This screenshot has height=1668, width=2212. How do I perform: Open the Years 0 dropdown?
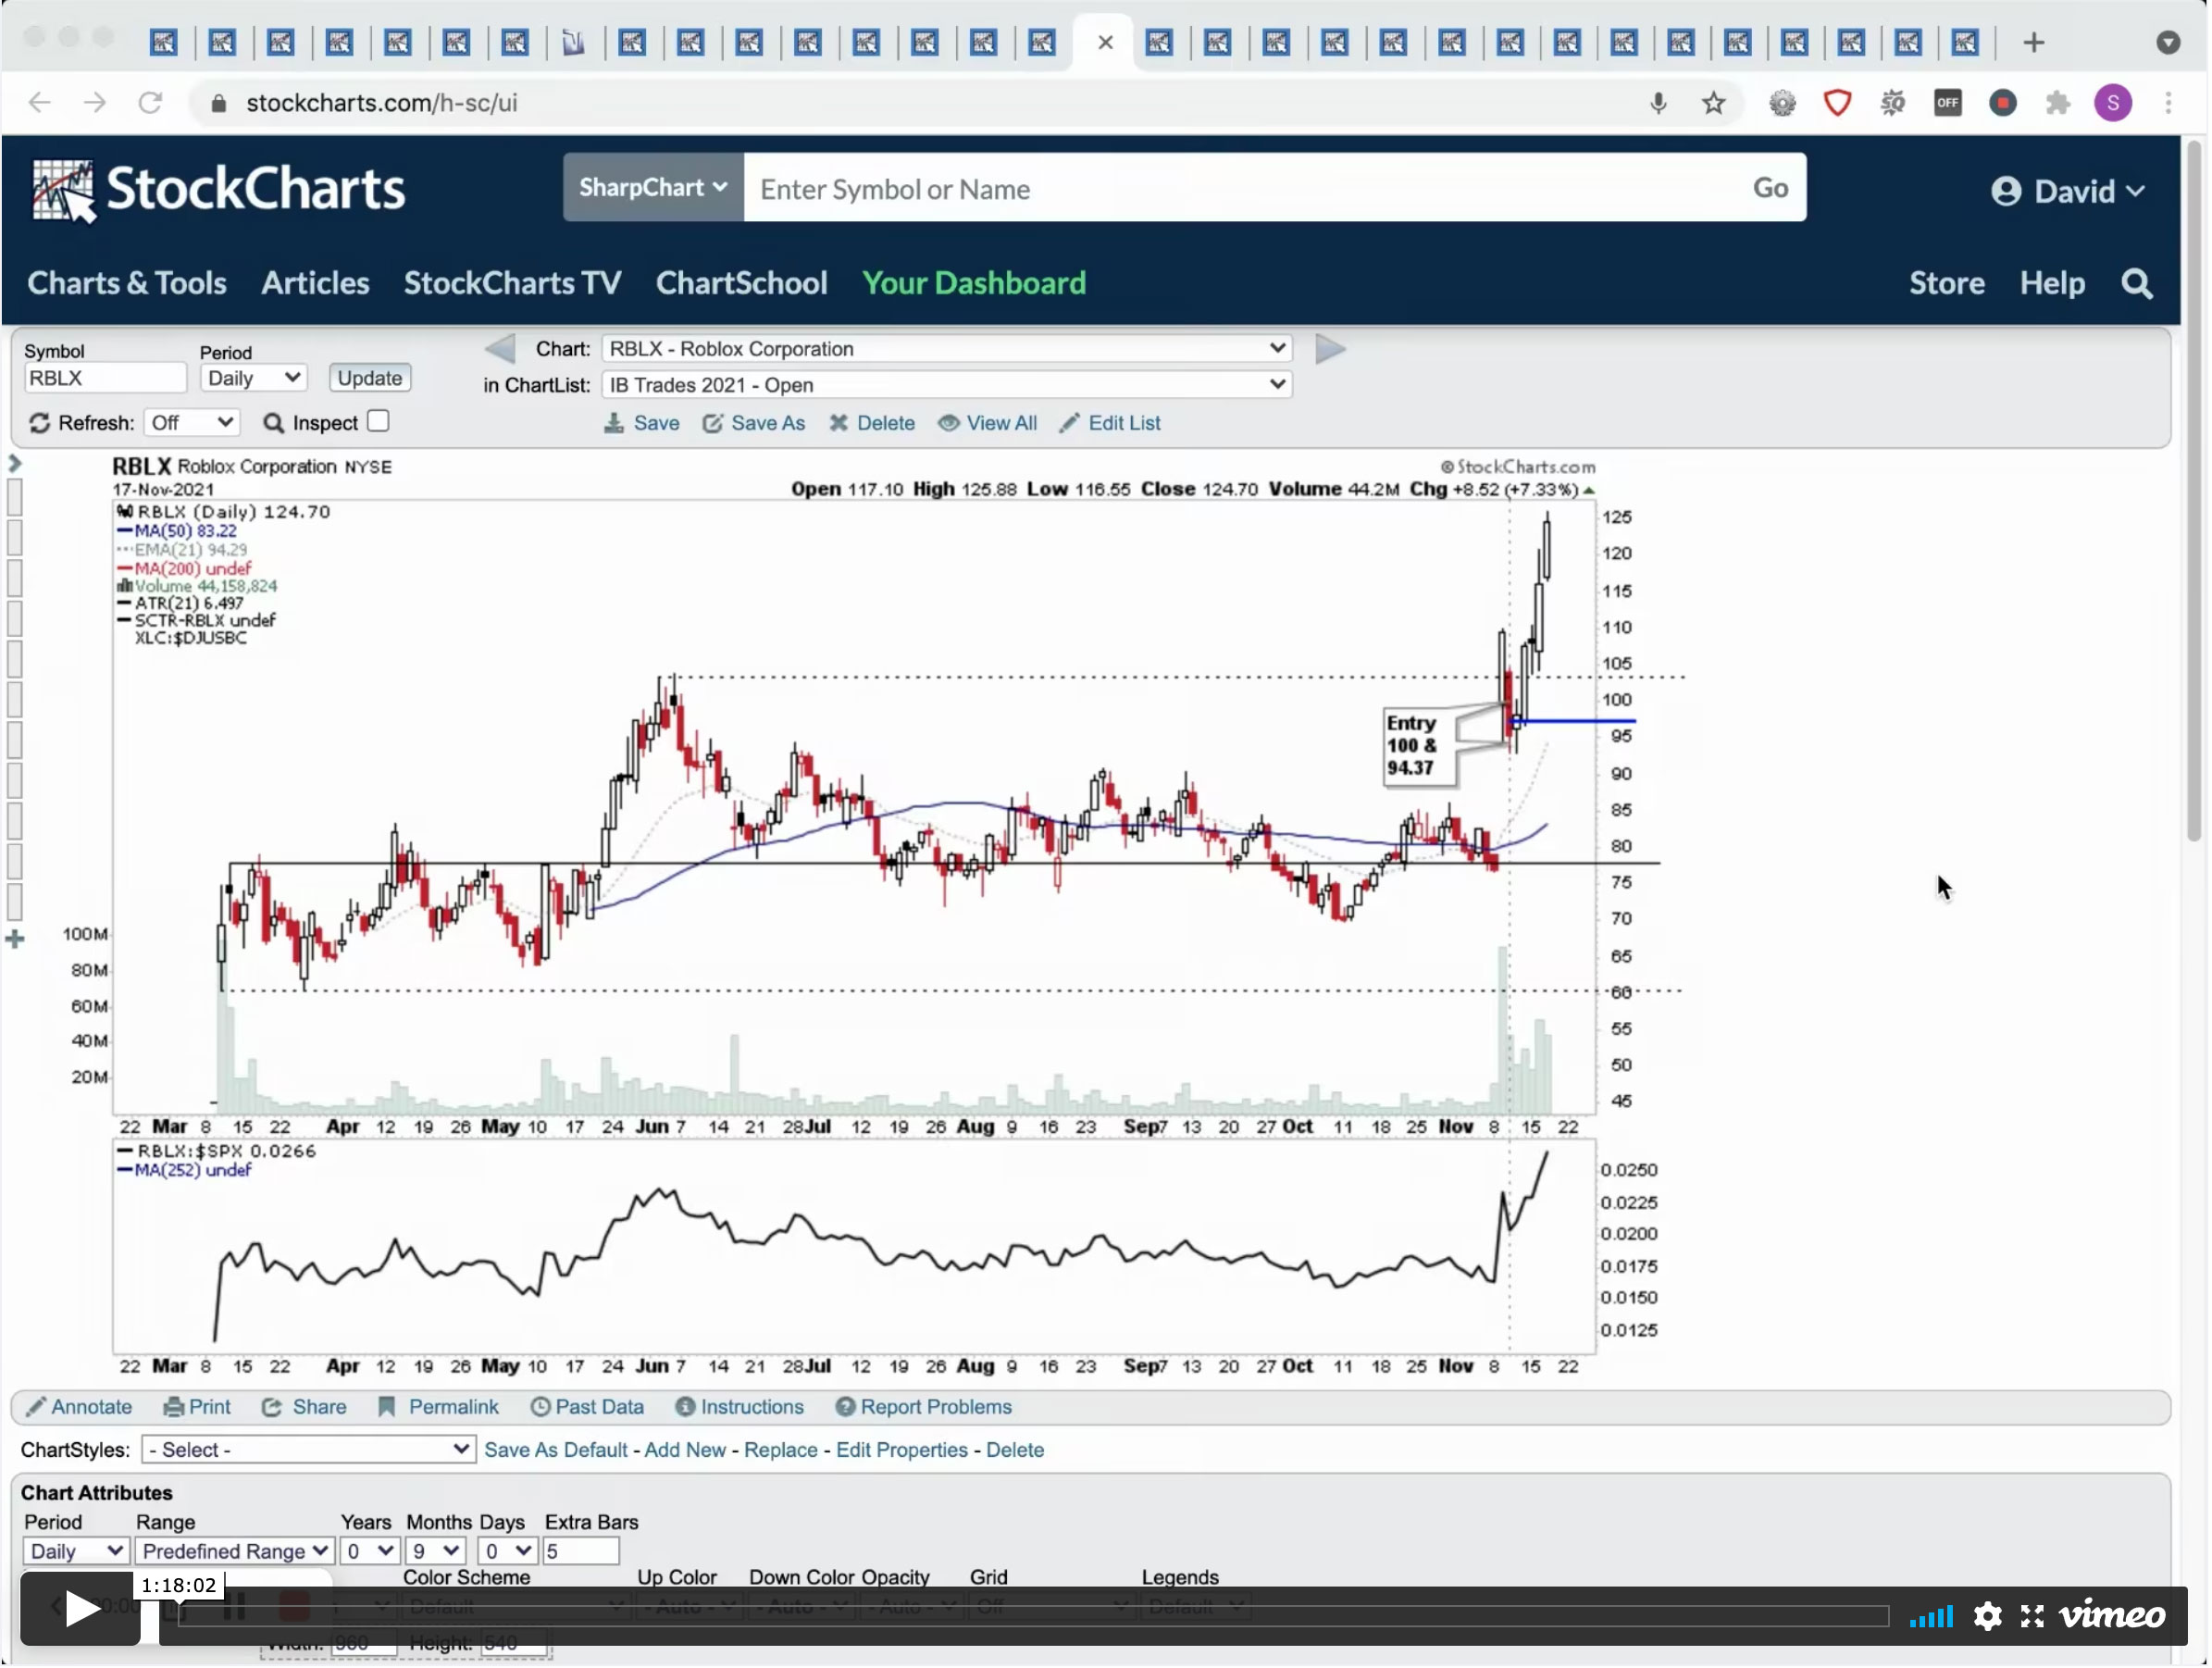[x=369, y=1552]
